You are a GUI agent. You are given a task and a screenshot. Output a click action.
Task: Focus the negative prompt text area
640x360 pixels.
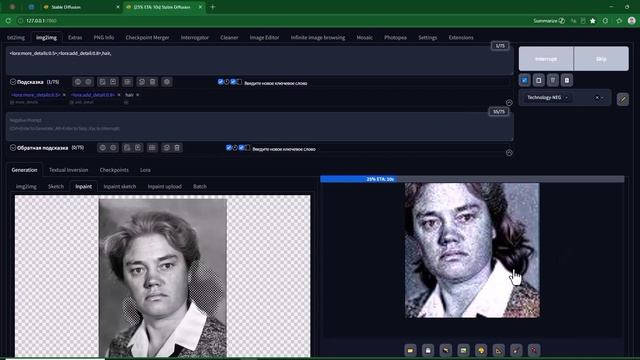point(260,127)
